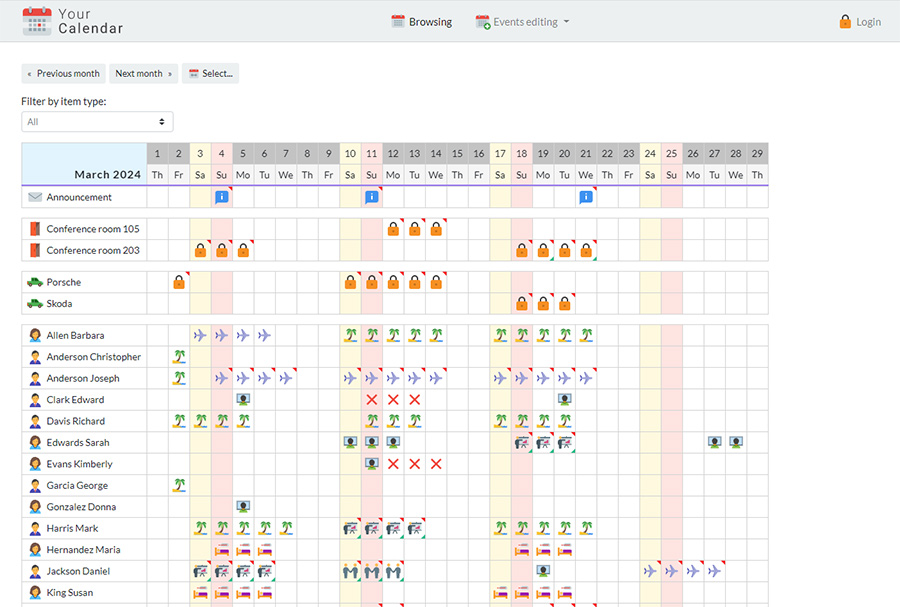Open the announcement icon on March 21
This screenshot has height=607, width=900.
tap(586, 197)
